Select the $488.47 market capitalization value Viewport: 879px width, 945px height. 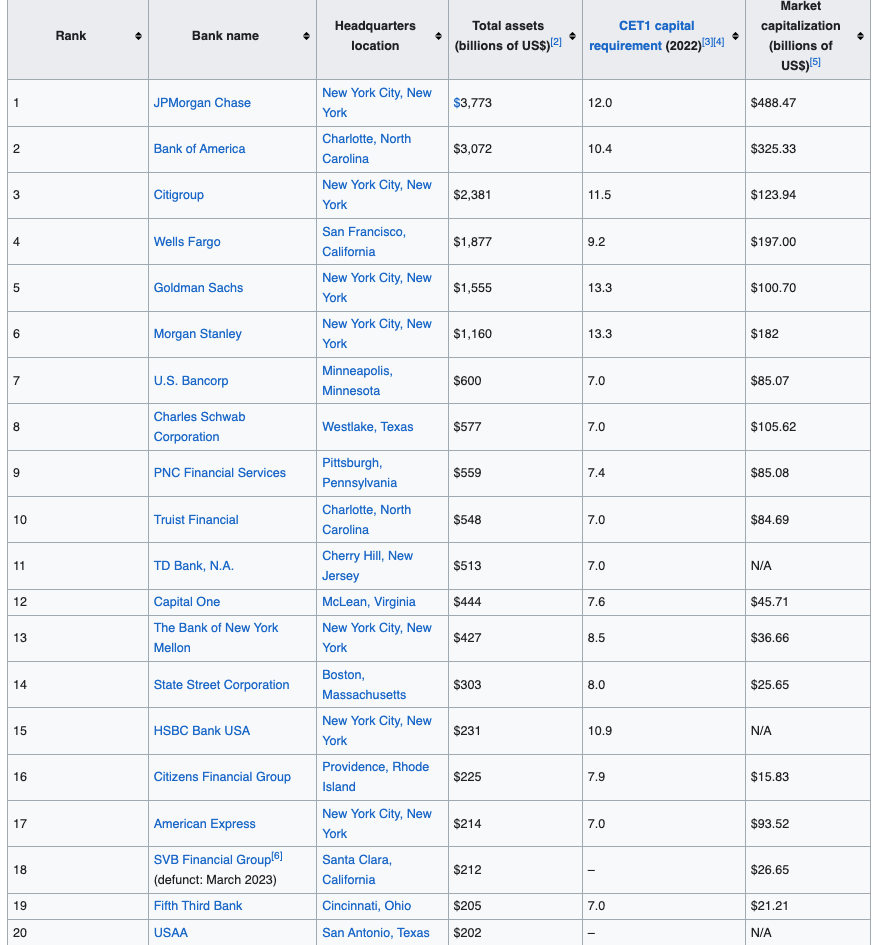773,103
